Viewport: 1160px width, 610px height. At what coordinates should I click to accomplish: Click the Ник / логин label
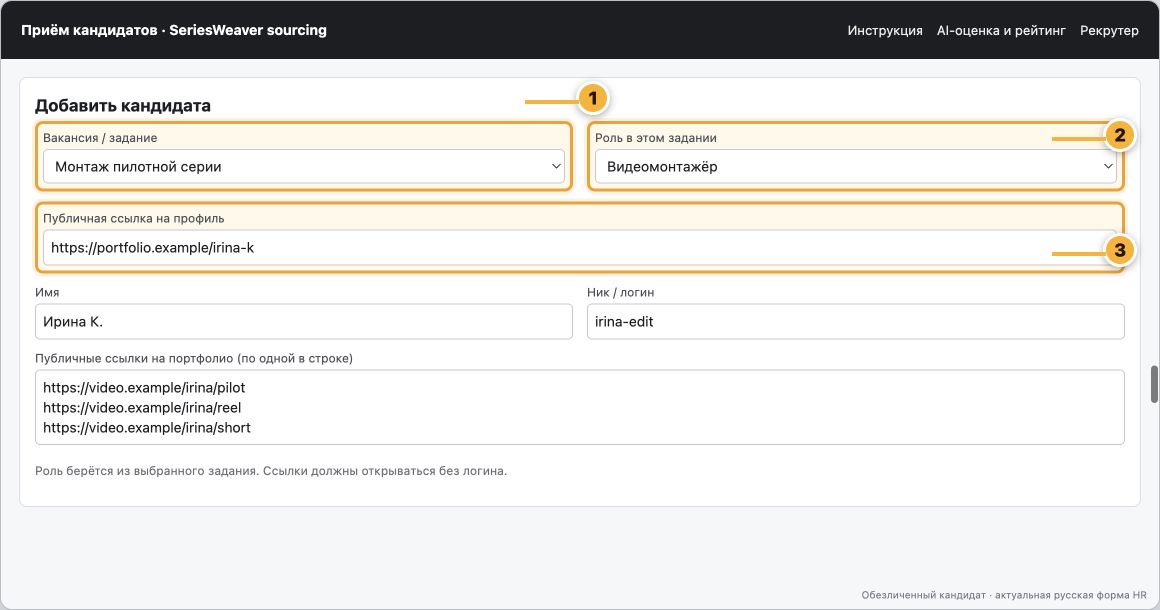pos(621,292)
